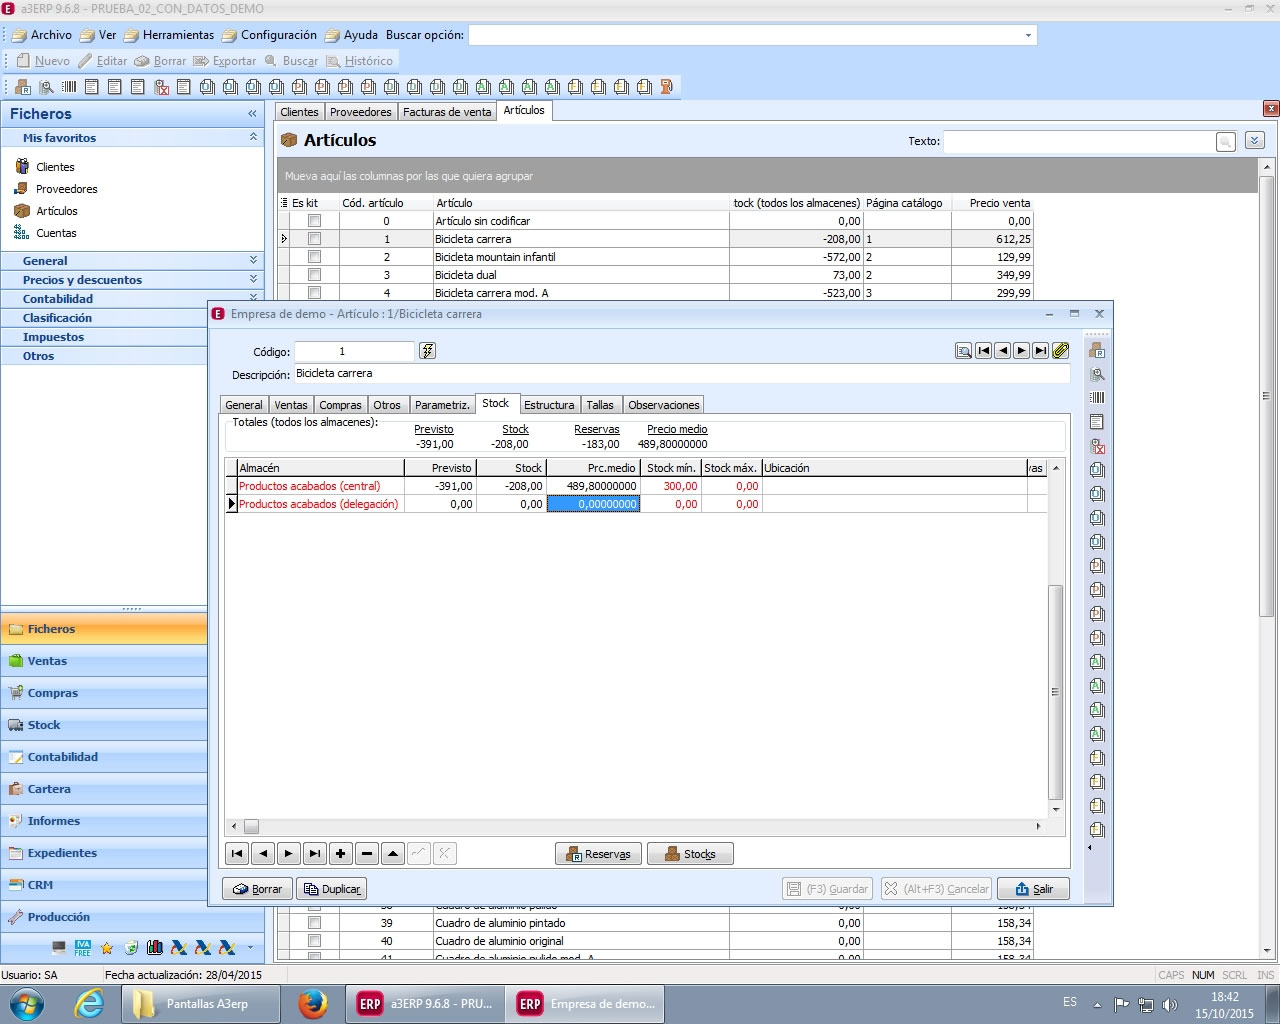Click the Salir button
Viewport: 1280px width, 1024px height.
[x=1033, y=889]
